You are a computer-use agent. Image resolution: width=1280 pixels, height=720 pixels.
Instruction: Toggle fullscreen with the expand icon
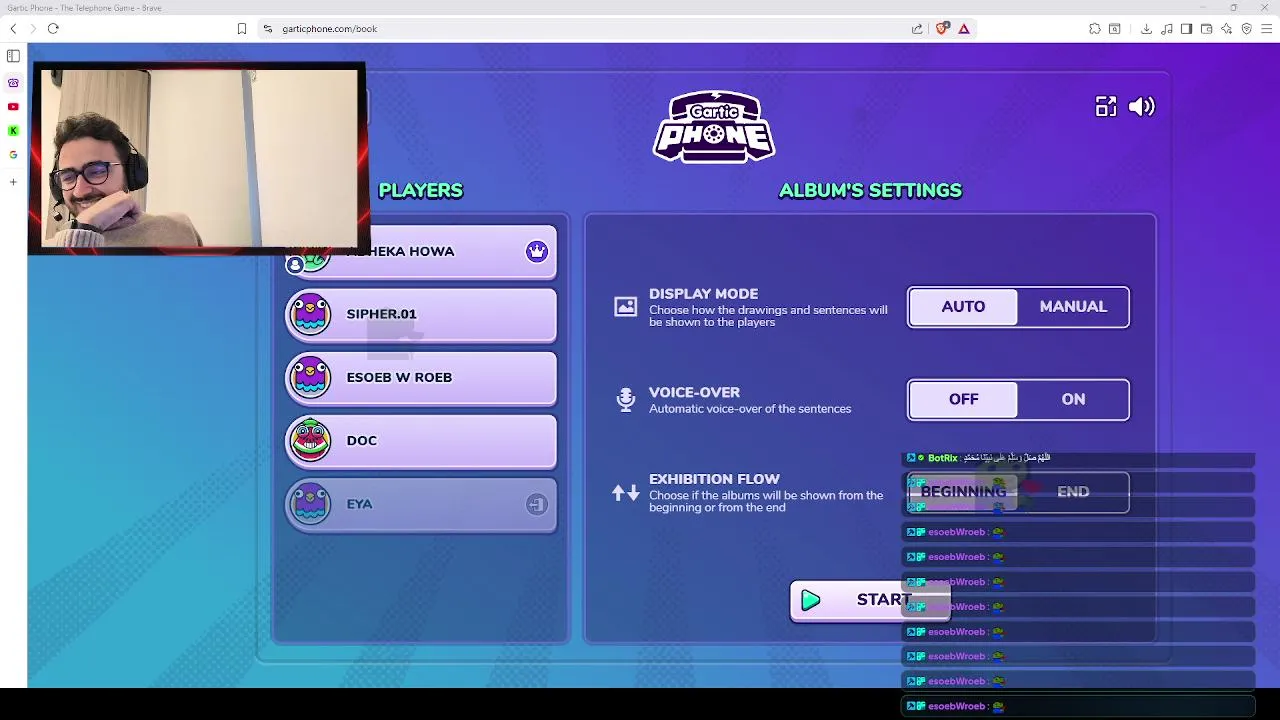coord(1105,107)
